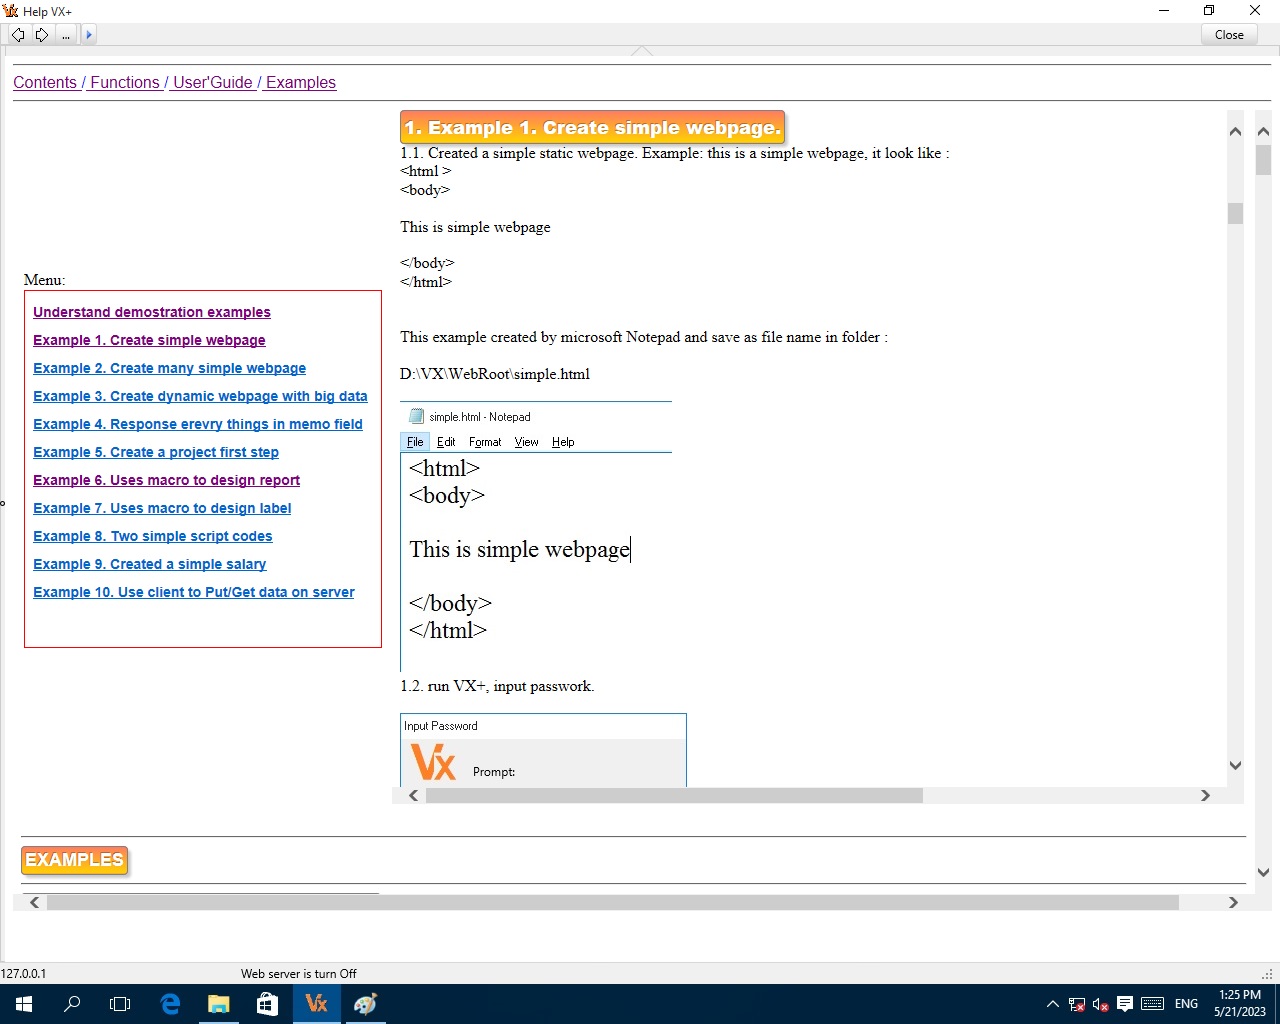Open Microsoft Store from taskbar
This screenshot has height=1024, width=1280.
pos(267,1004)
